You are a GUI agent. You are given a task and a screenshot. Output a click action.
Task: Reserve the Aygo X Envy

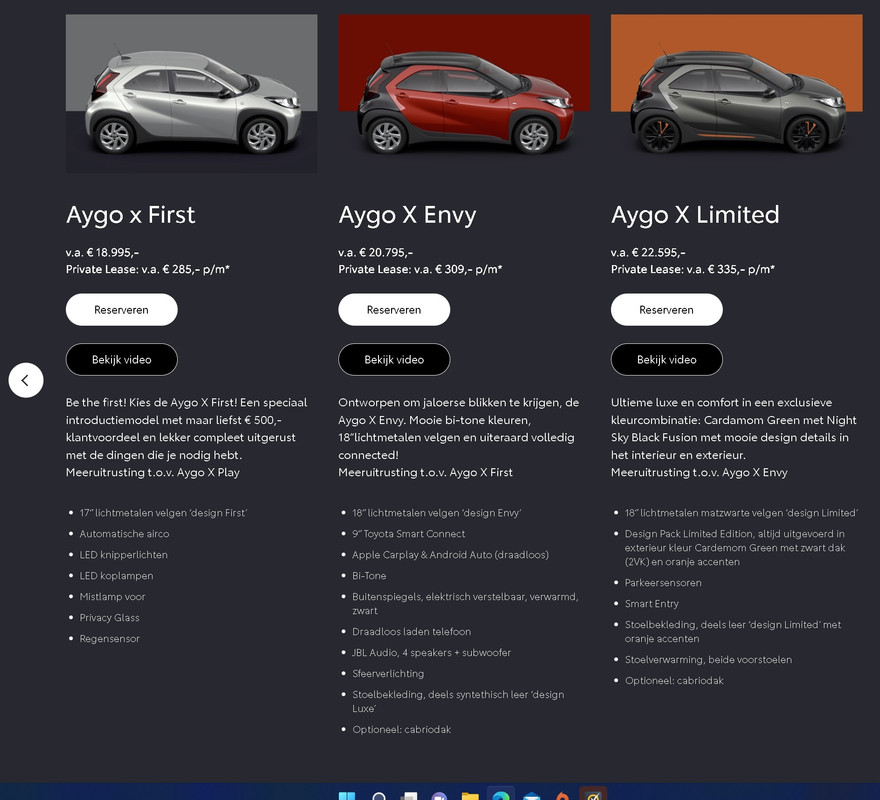(394, 309)
